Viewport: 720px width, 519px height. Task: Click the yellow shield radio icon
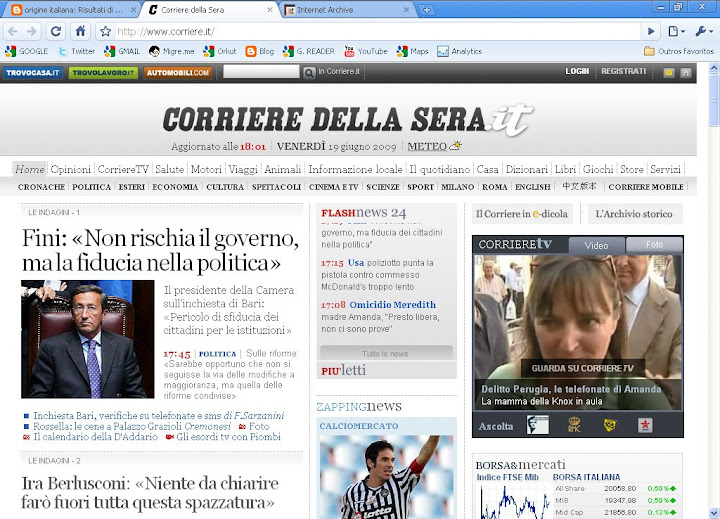(610, 425)
